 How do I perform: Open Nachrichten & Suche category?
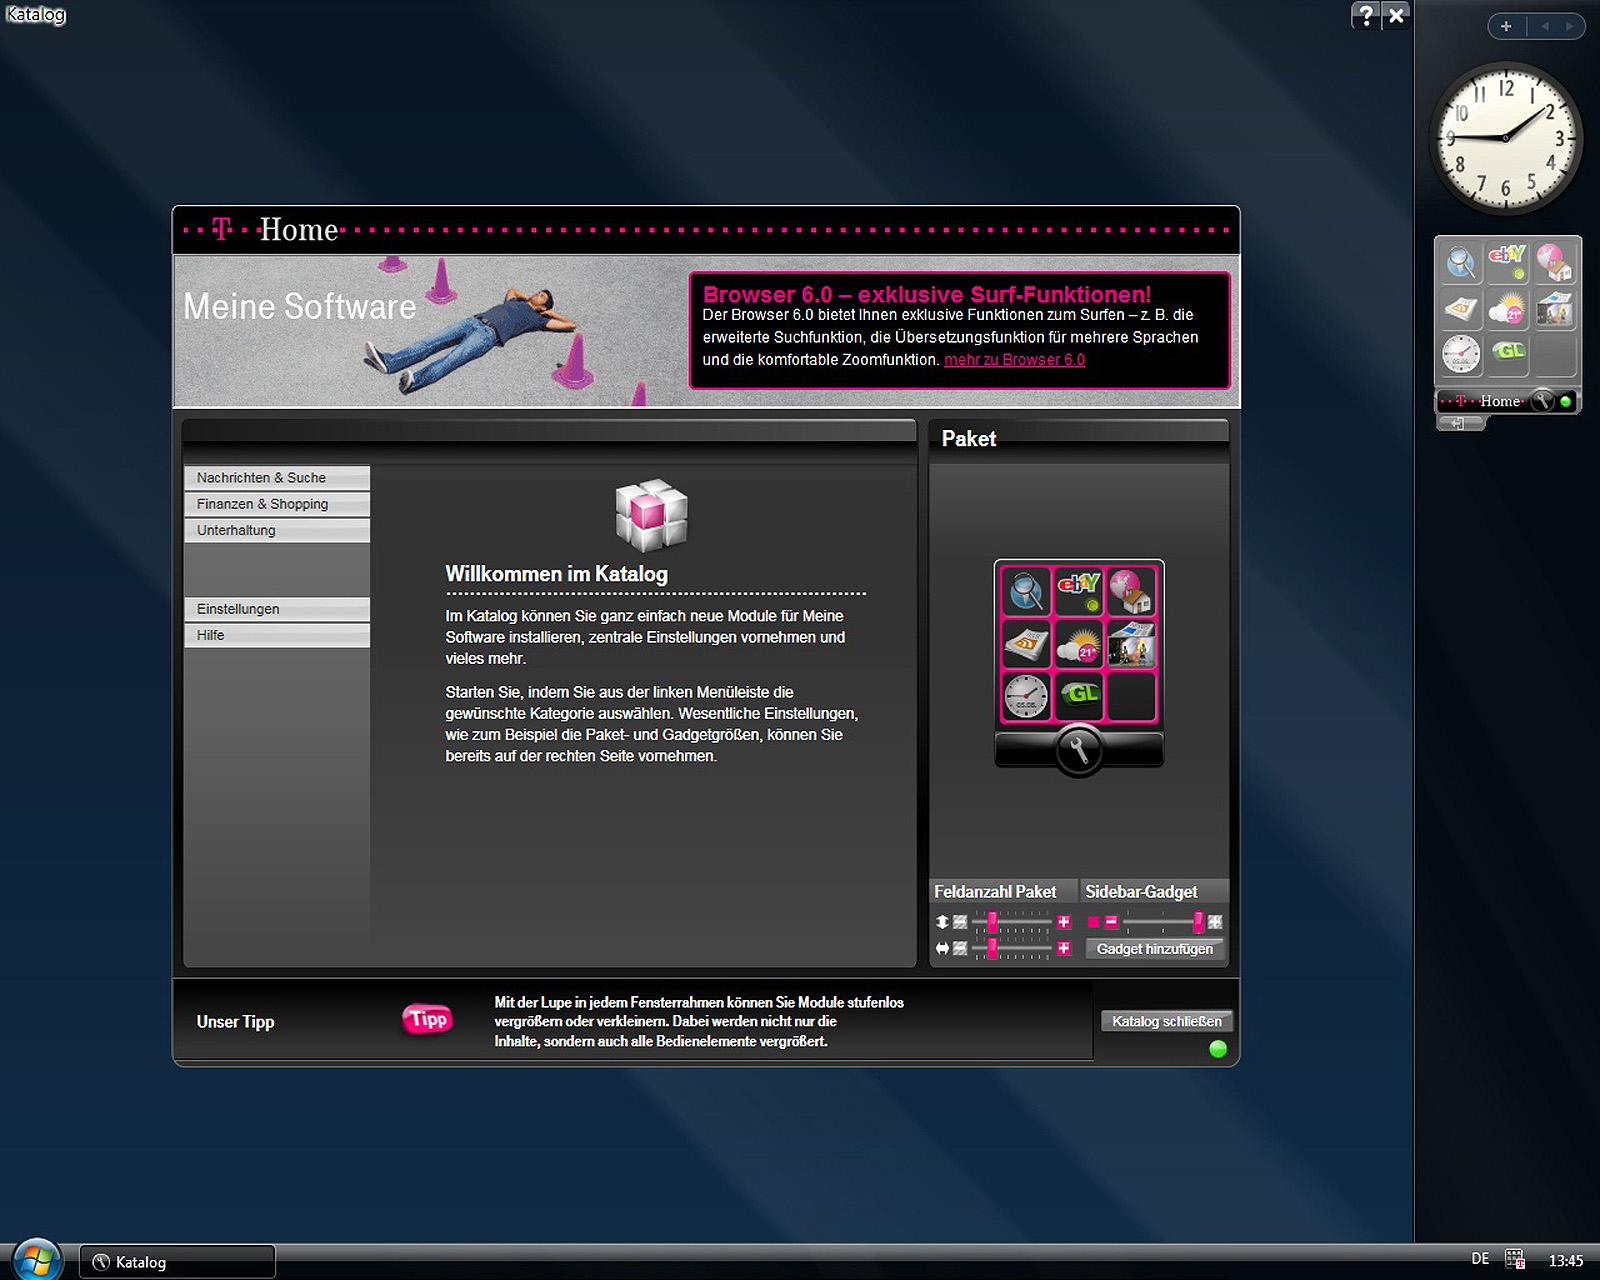pos(277,478)
